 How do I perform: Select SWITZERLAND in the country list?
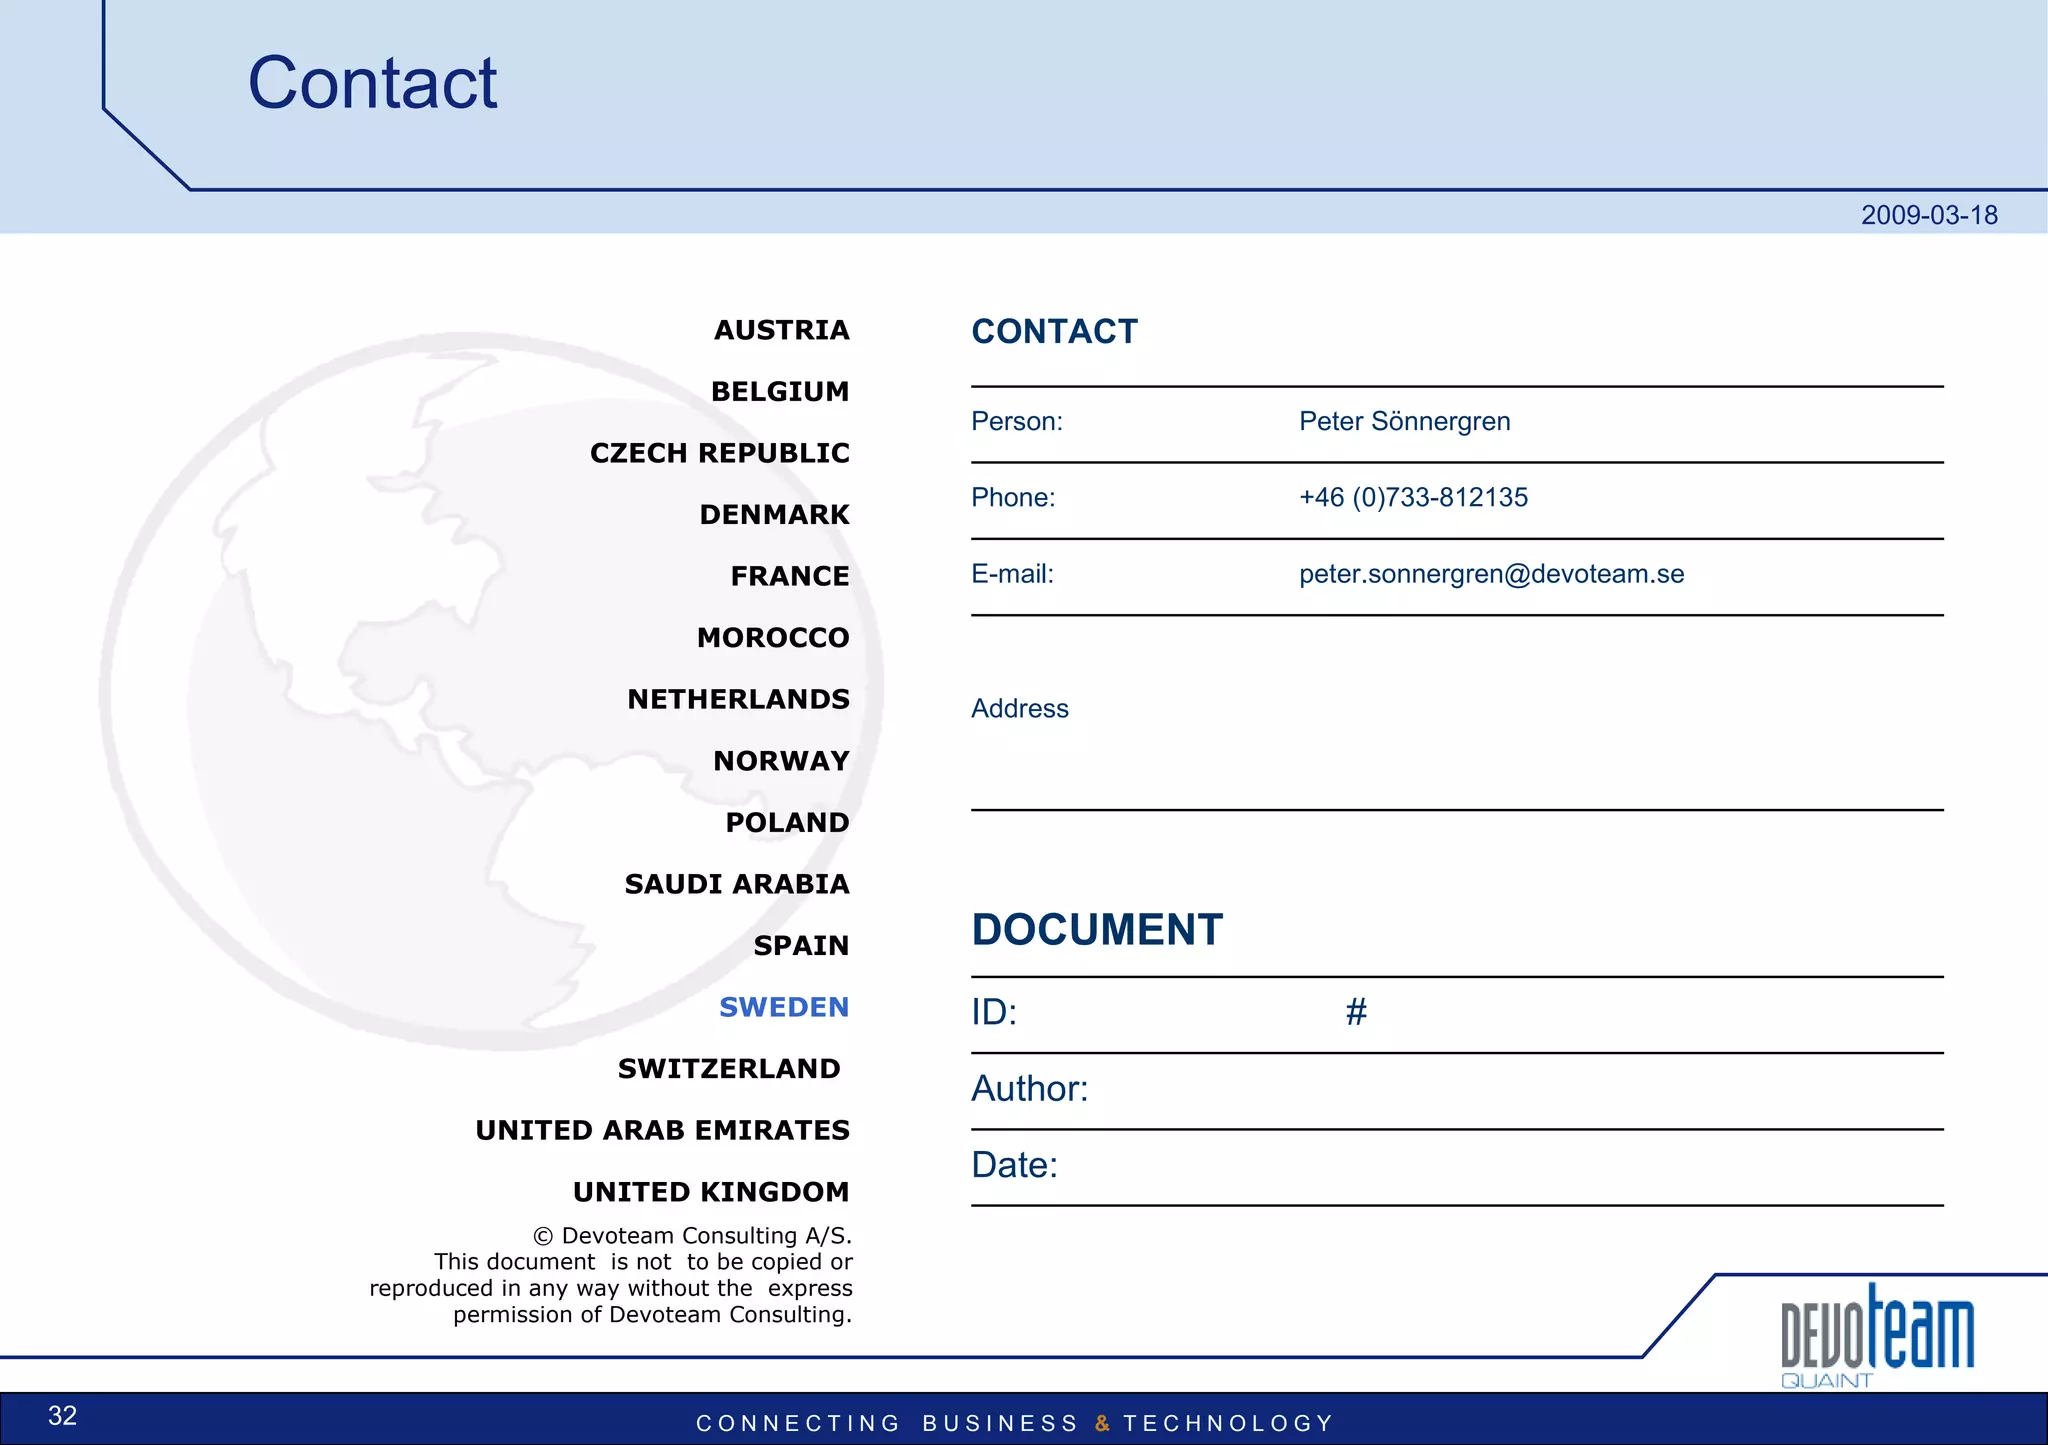click(729, 1069)
